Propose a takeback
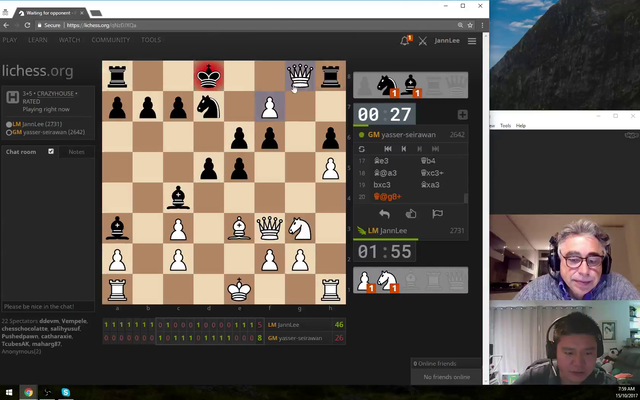Viewport: 640px width, 400px height. click(384, 214)
